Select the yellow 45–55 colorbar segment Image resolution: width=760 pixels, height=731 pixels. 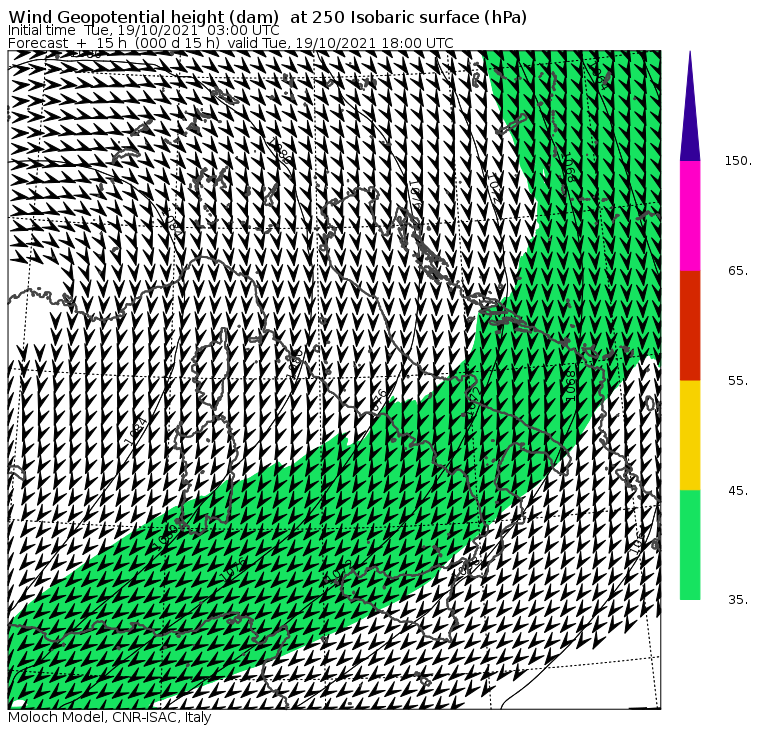tap(690, 435)
